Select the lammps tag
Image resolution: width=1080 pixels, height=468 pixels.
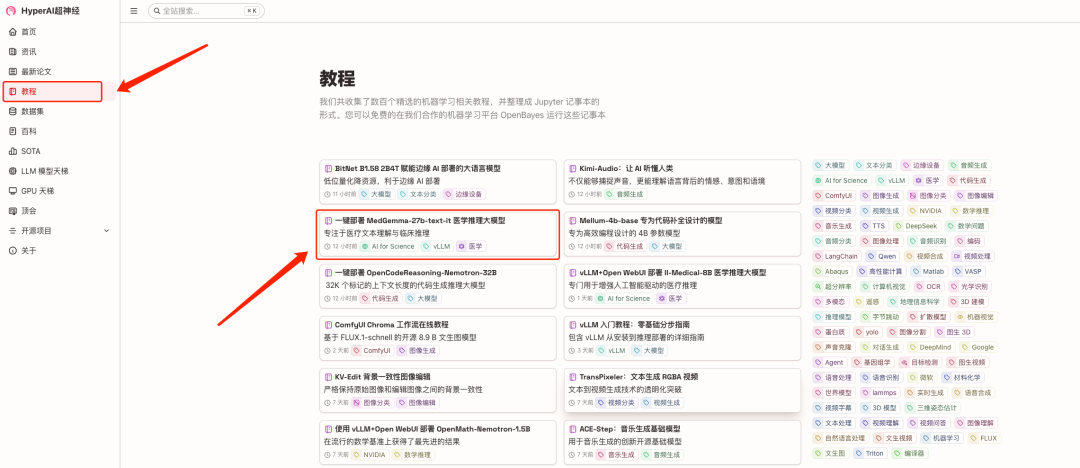tap(878, 393)
